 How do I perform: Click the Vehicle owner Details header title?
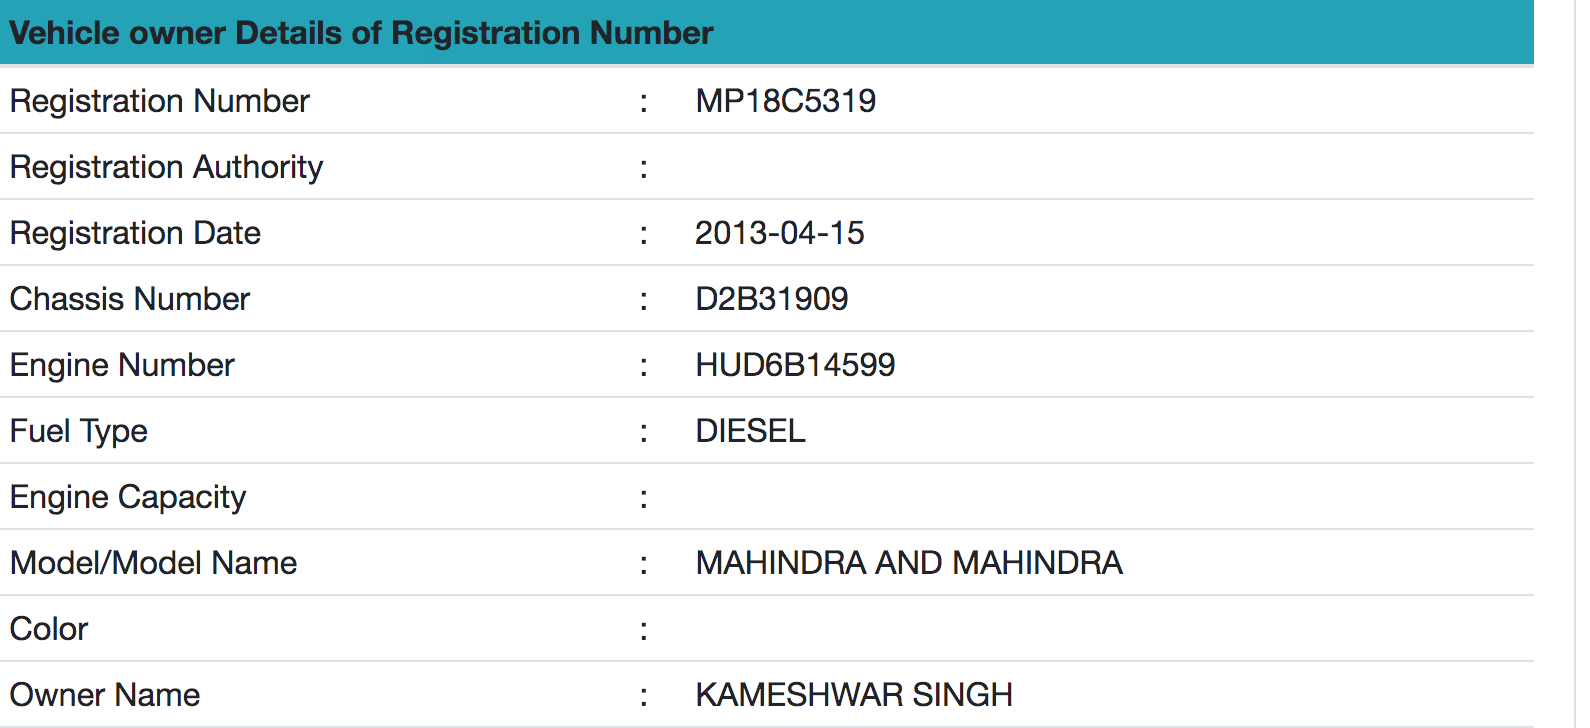tap(361, 33)
